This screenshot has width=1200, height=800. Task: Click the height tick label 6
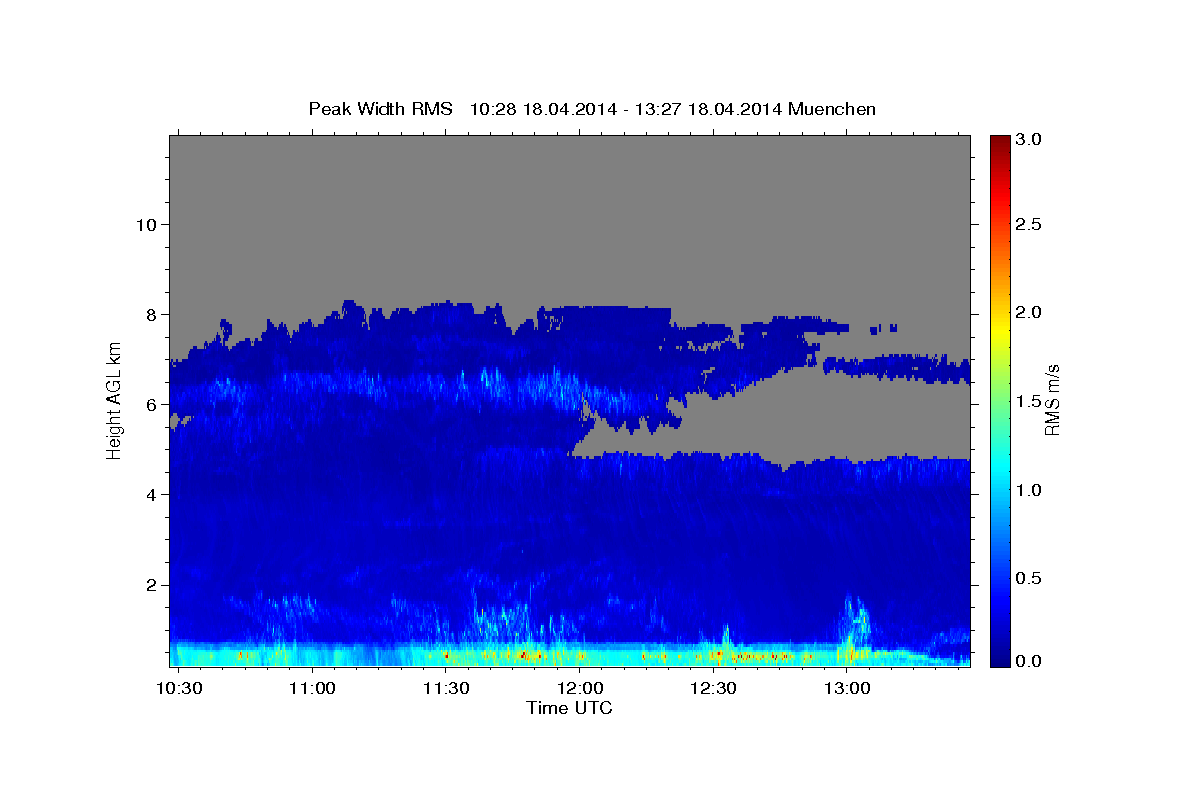pyautogui.click(x=150, y=405)
